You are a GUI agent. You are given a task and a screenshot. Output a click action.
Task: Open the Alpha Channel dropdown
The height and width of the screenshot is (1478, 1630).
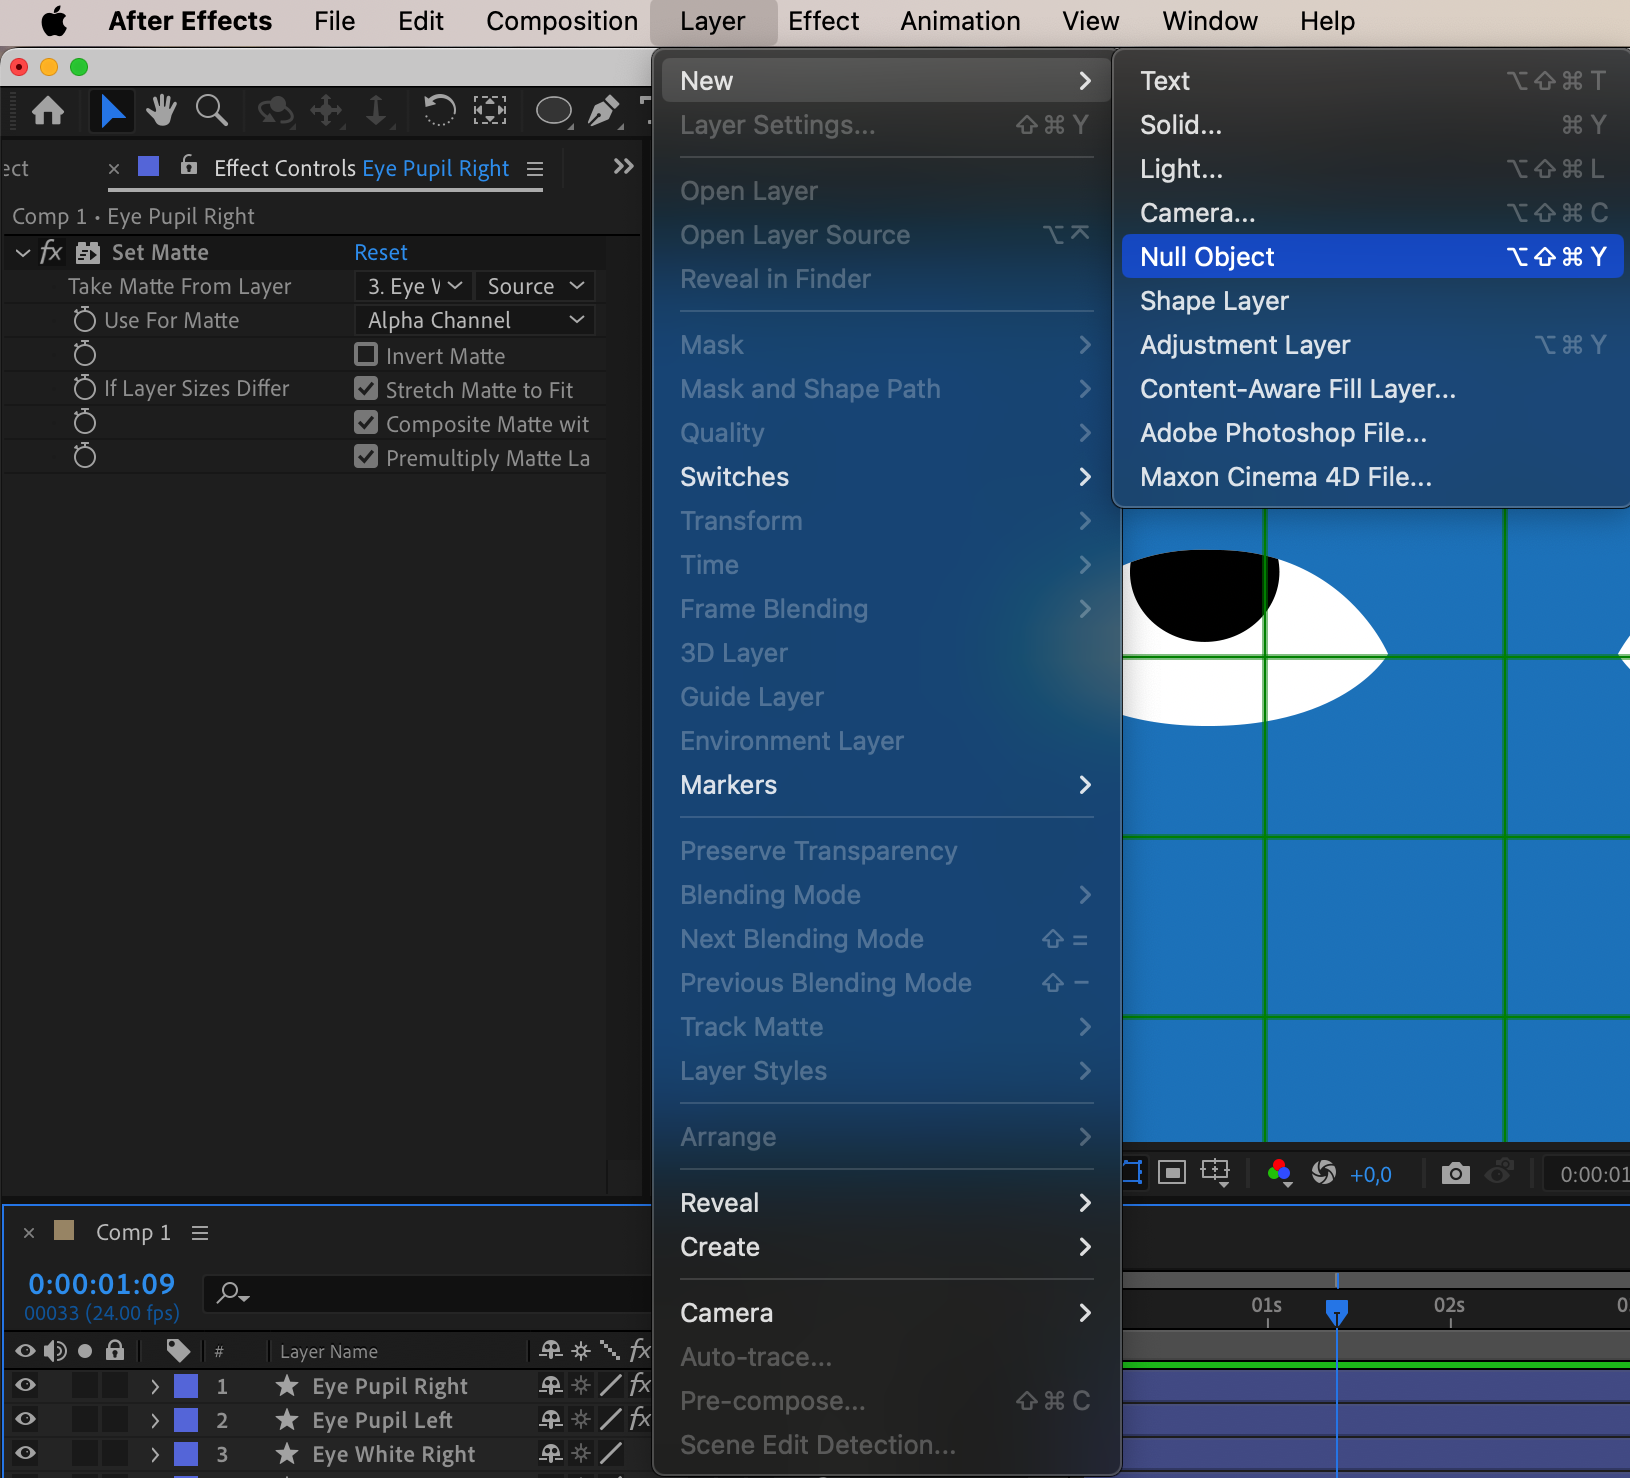(x=475, y=320)
